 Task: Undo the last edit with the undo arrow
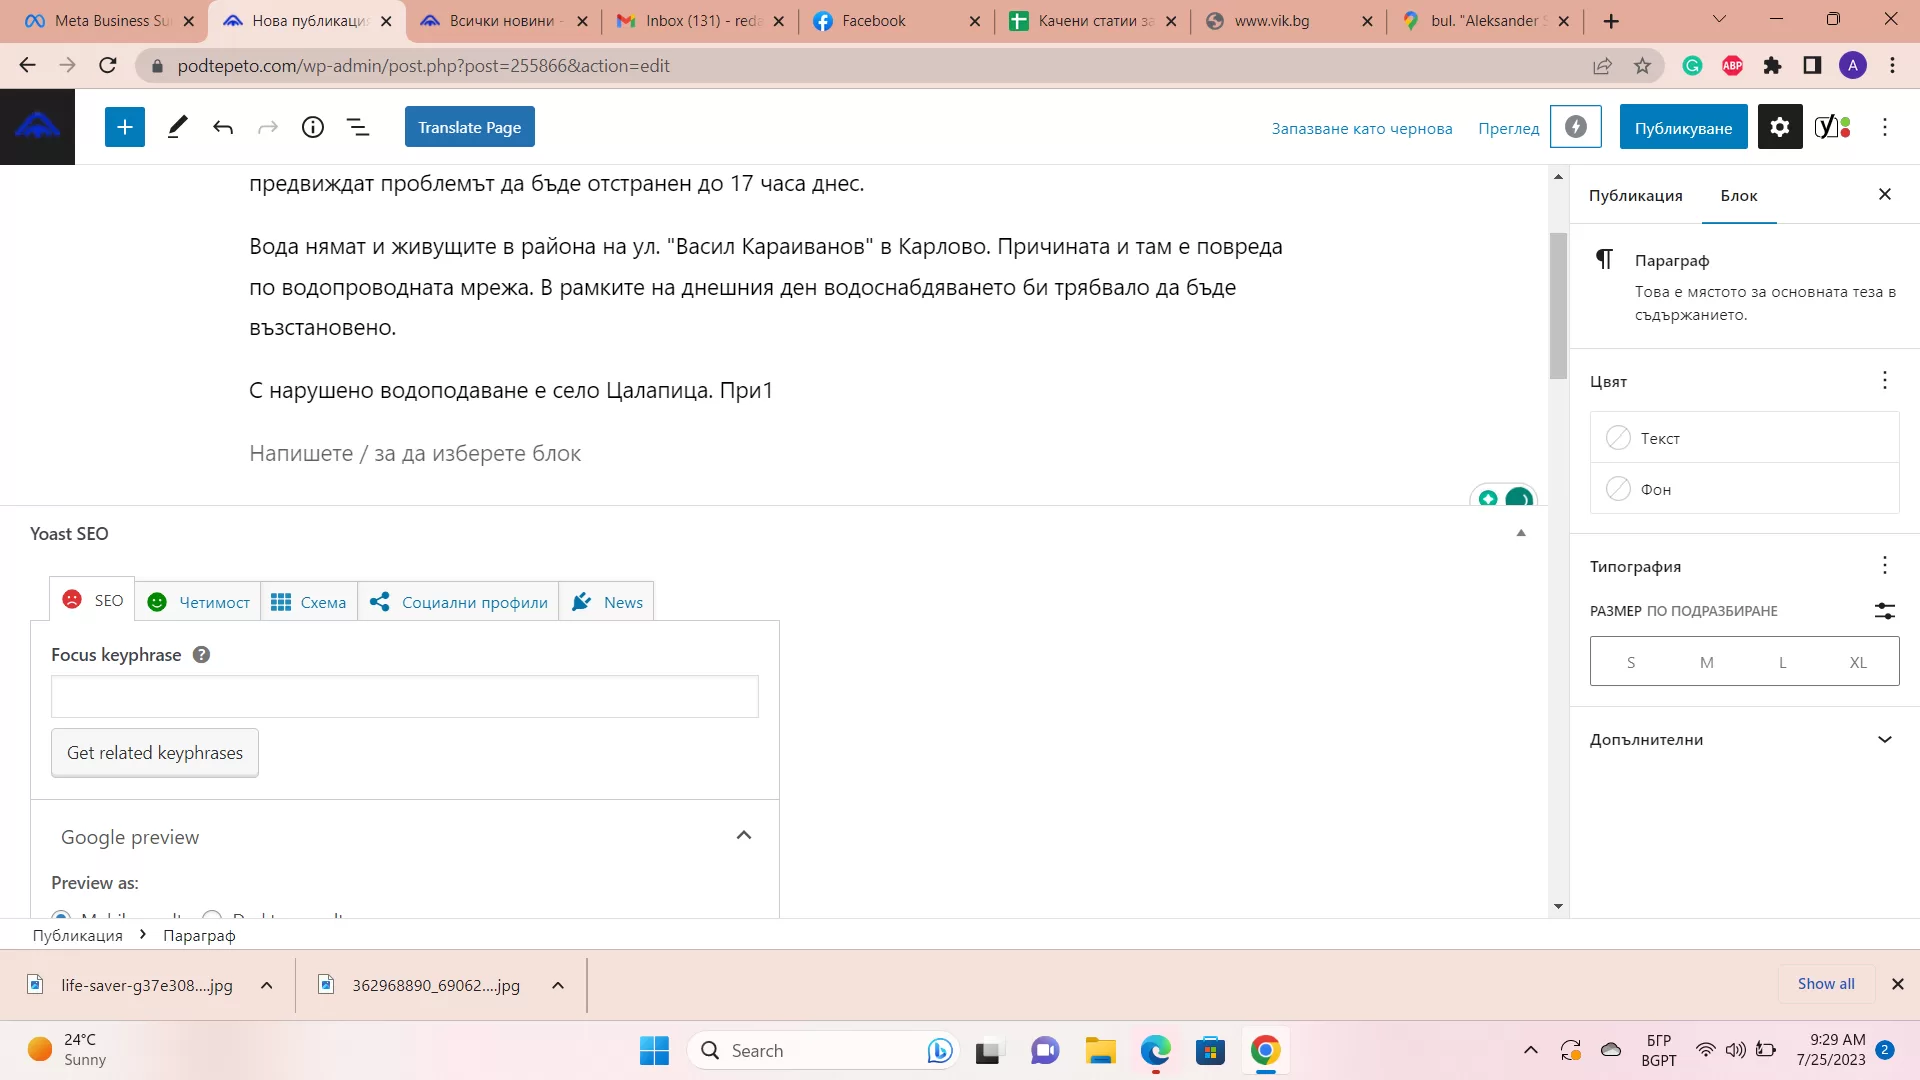tap(223, 127)
